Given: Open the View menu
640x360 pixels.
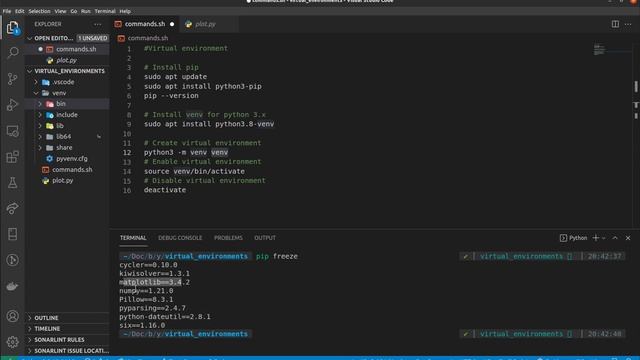Looking at the screenshot, I should pos(60,11).
